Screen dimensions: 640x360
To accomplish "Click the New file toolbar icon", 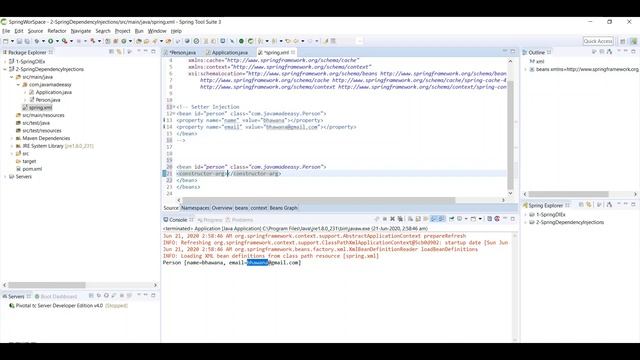I will 6,41.
